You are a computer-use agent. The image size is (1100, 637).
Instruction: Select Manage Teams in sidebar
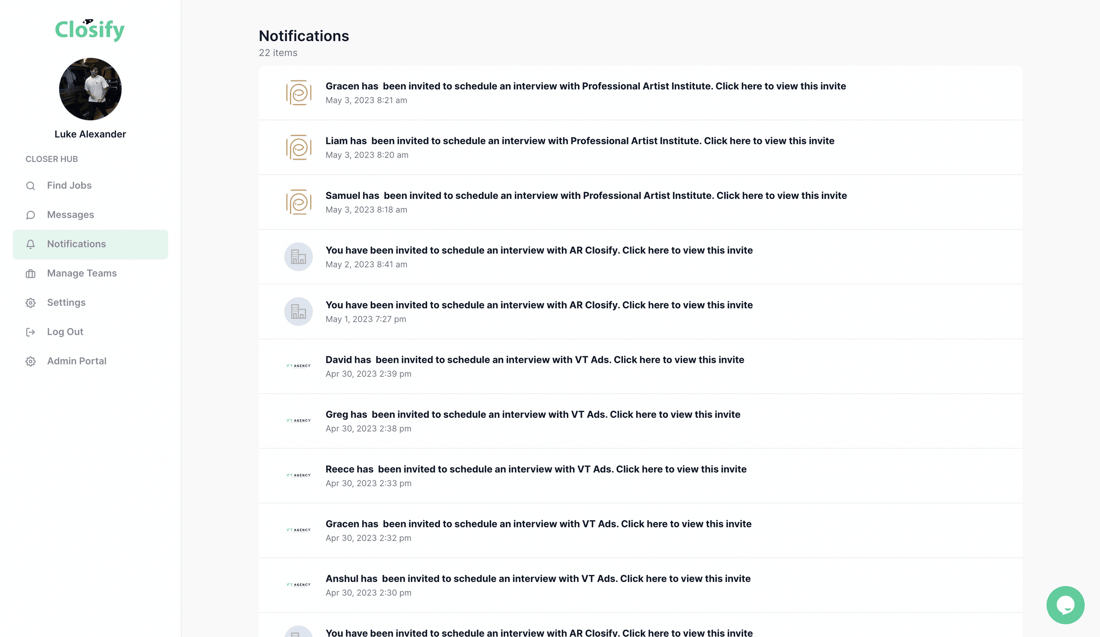click(82, 274)
